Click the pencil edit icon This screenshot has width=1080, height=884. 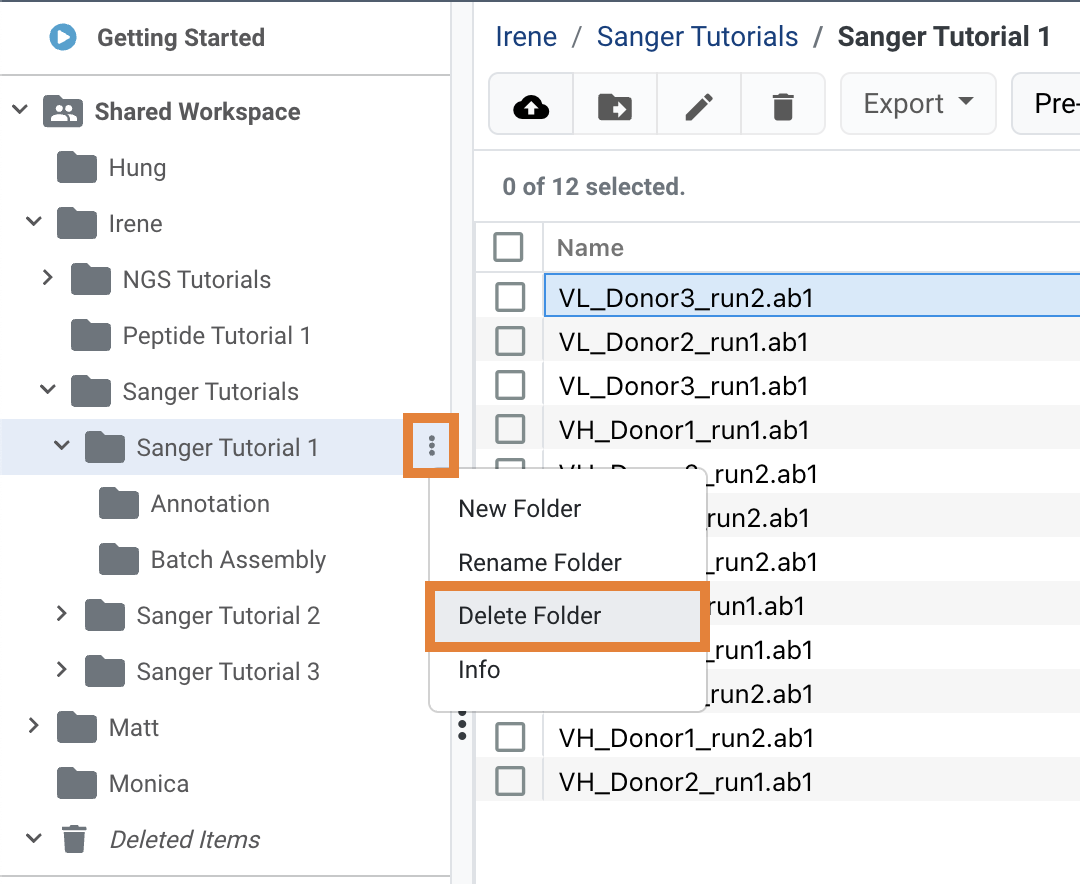coord(698,105)
